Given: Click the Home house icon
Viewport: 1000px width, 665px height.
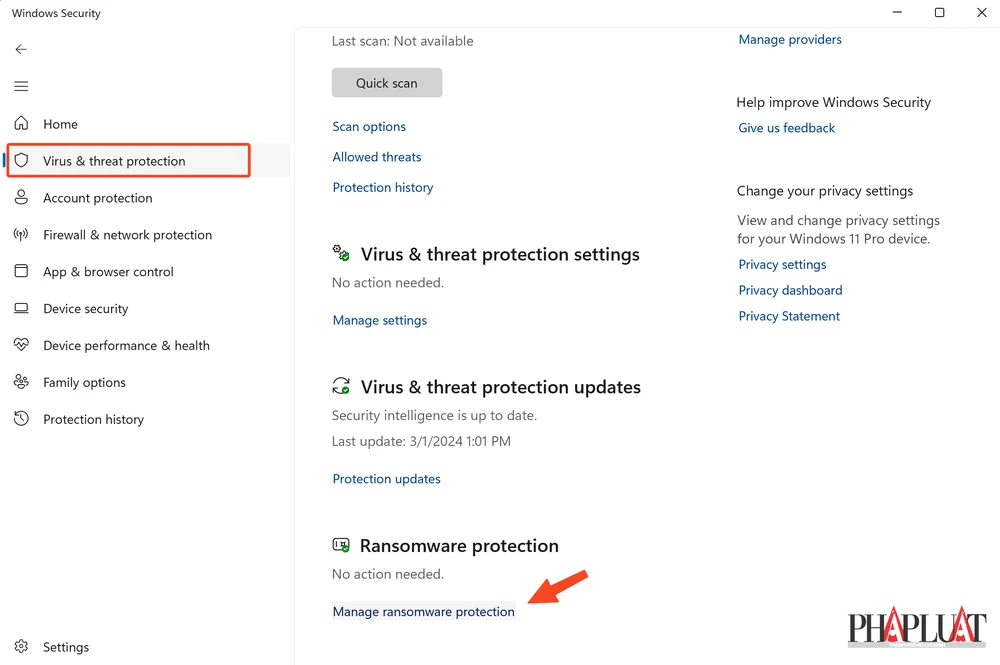Looking at the screenshot, I should pos(21,124).
